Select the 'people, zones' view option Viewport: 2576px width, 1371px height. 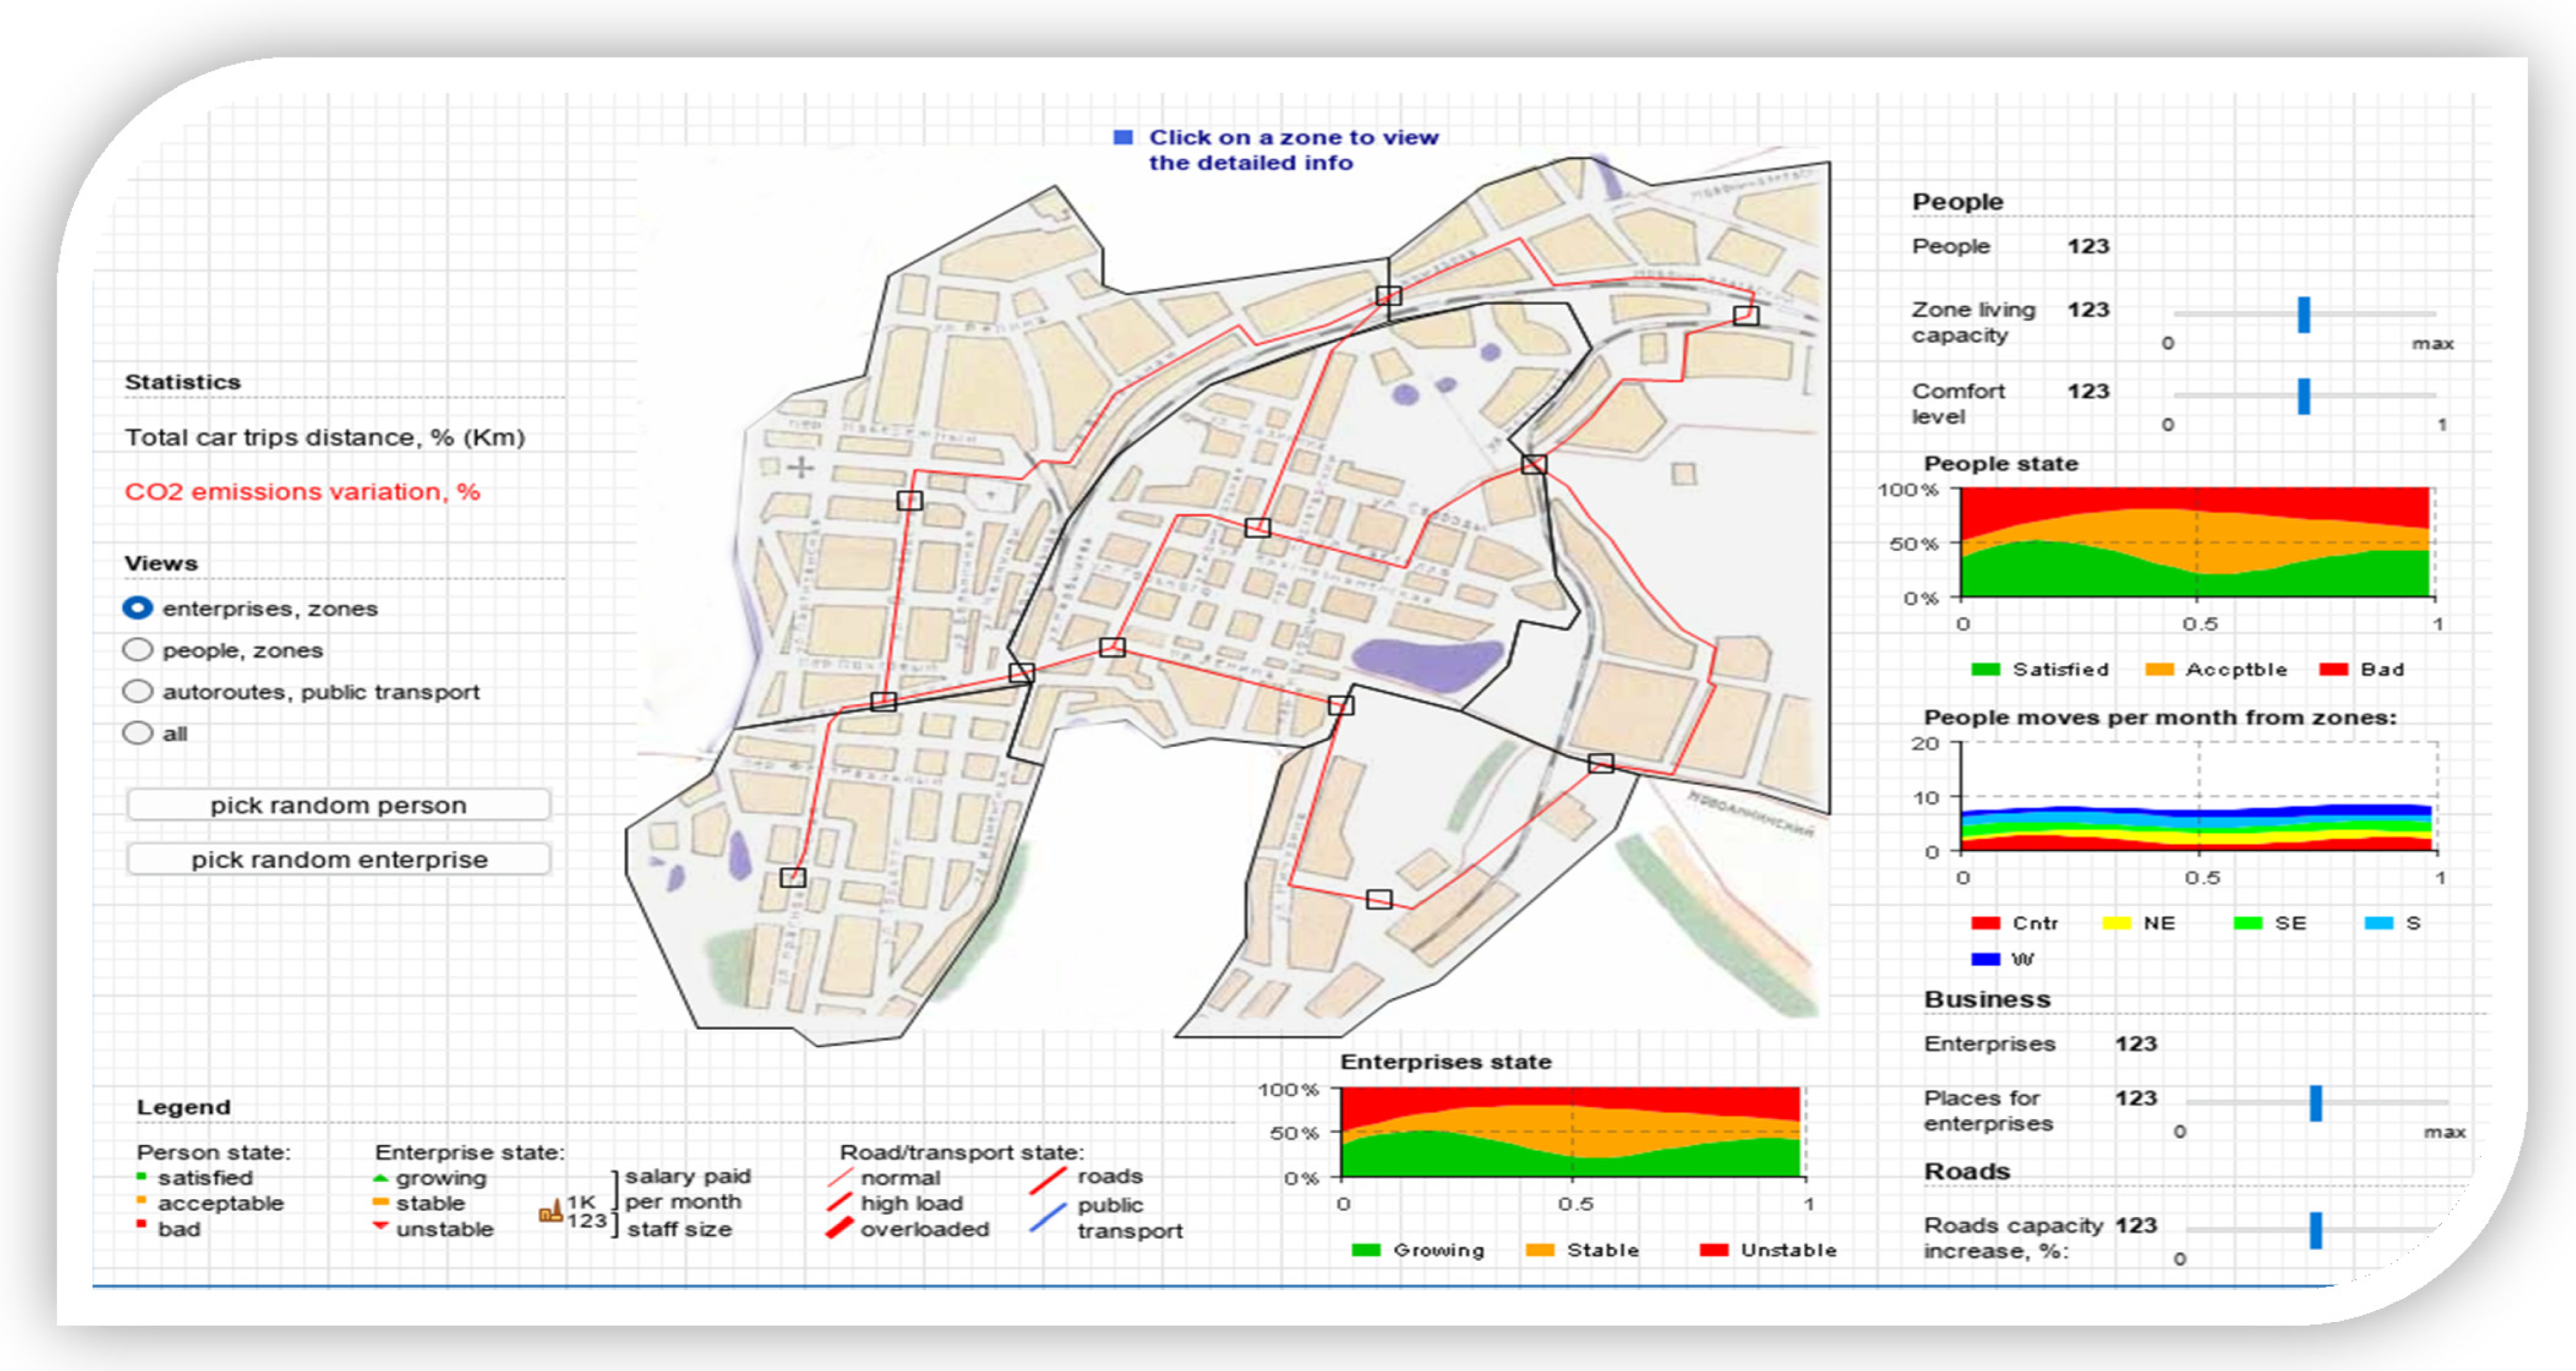[x=138, y=650]
